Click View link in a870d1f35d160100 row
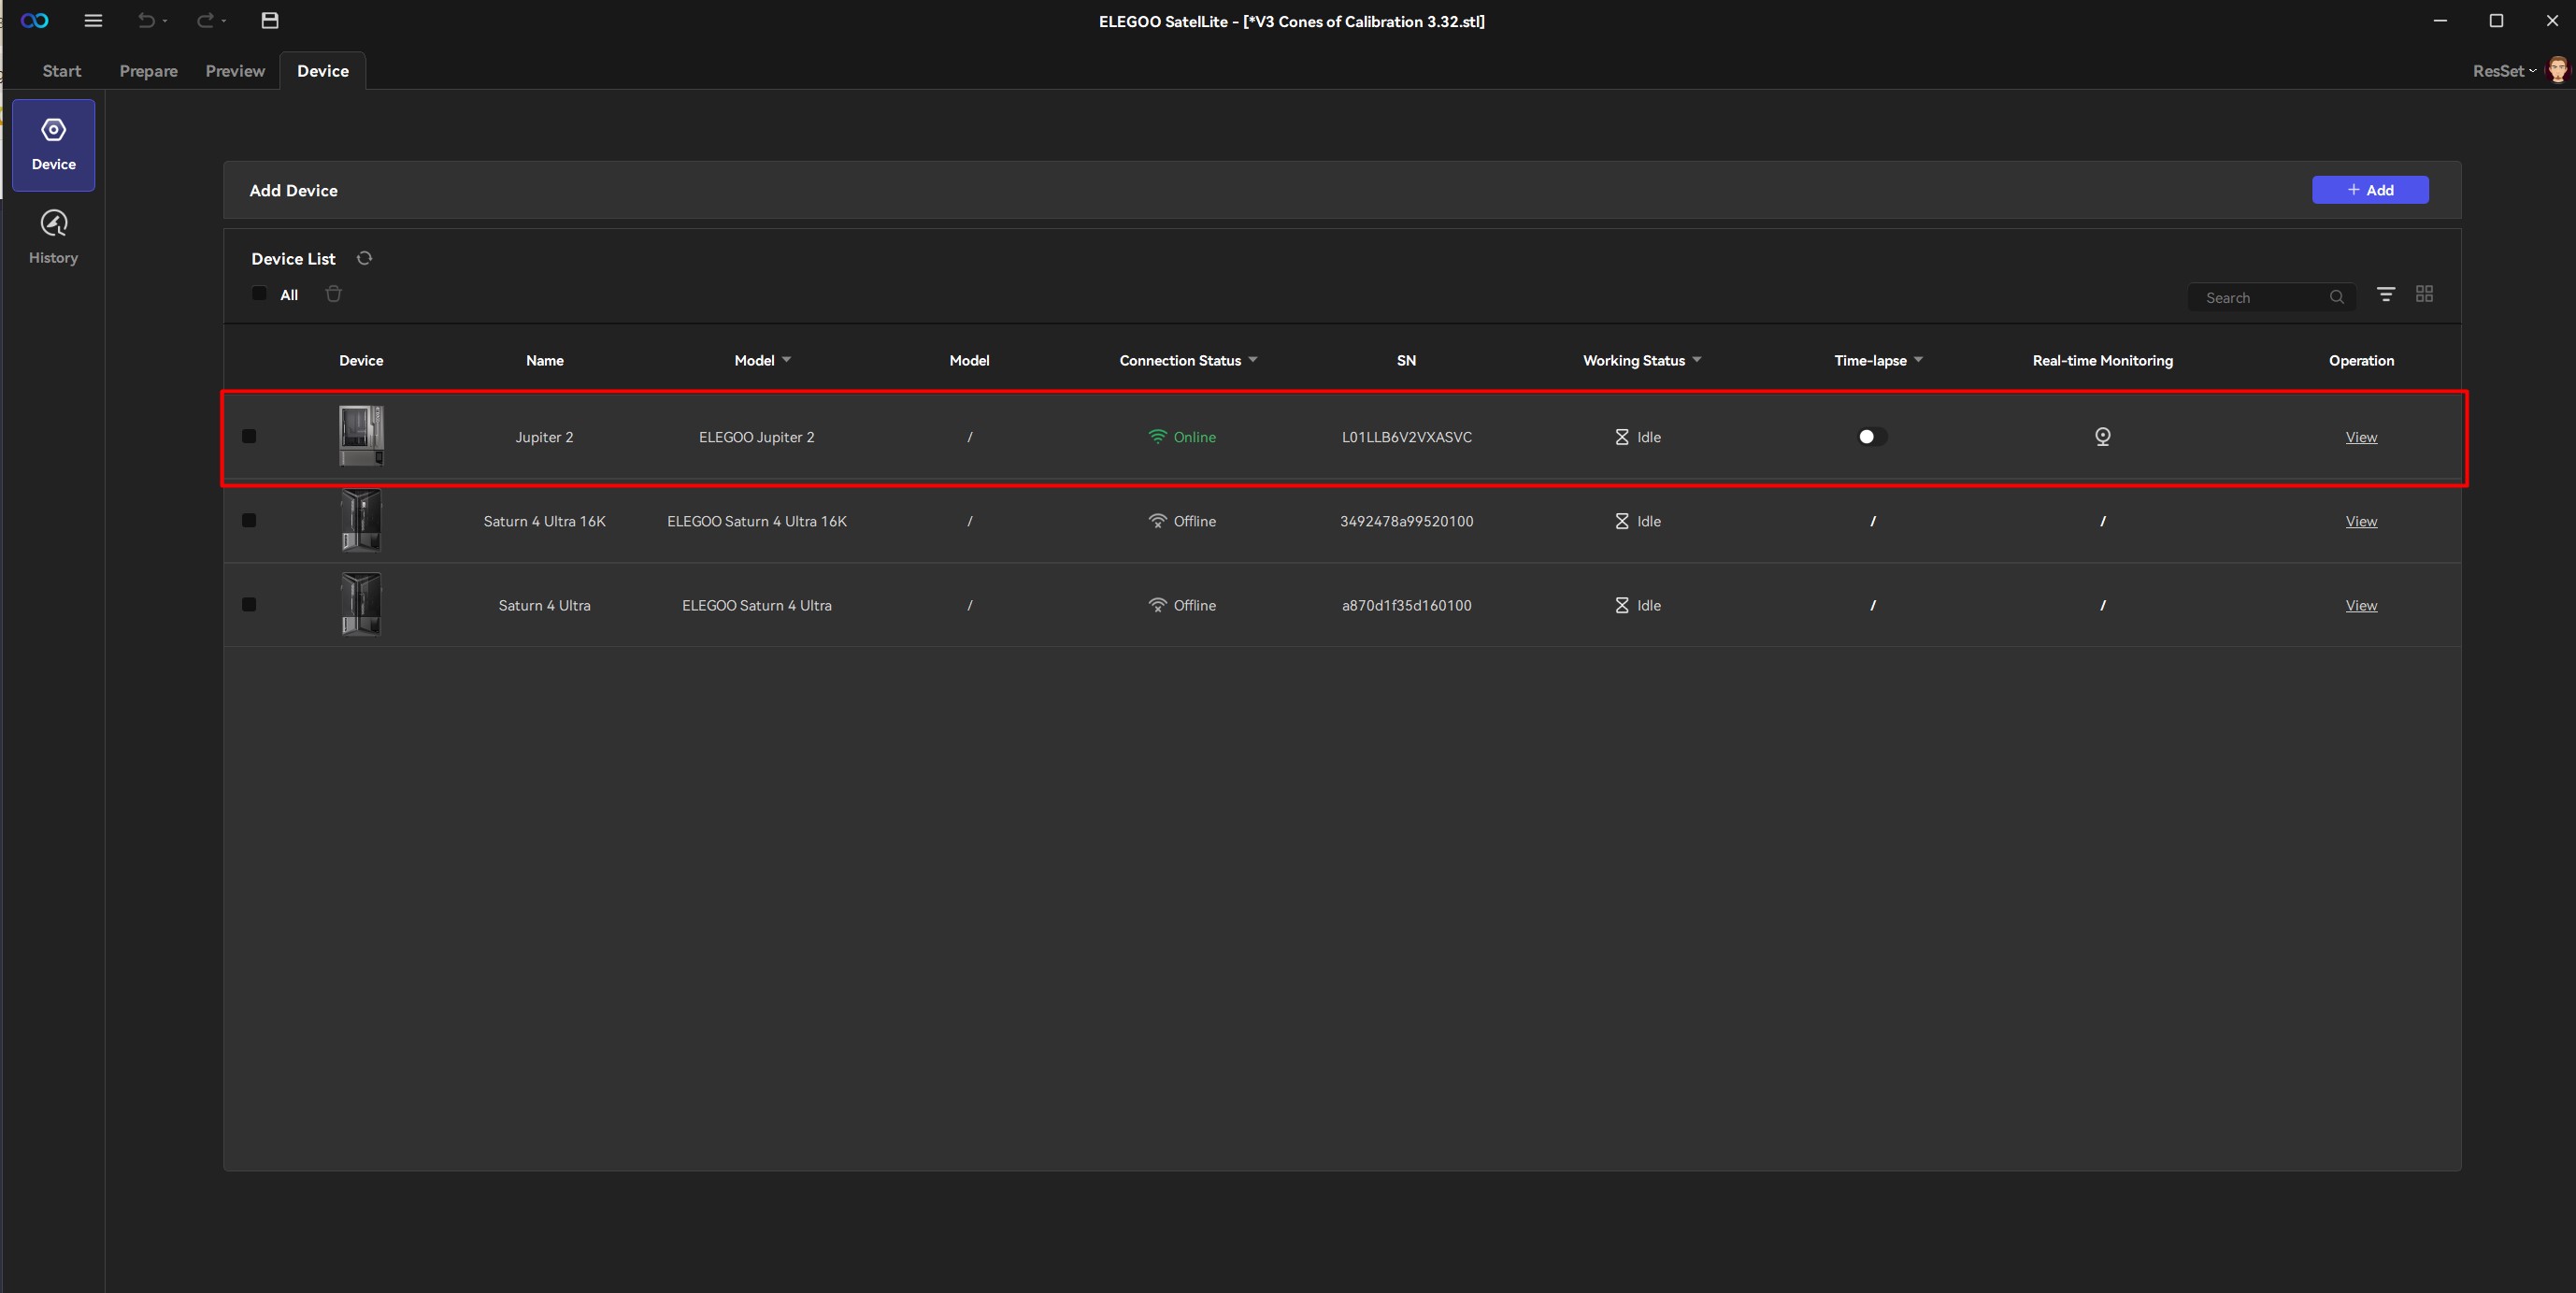The height and width of the screenshot is (1293, 2576). (2361, 605)
